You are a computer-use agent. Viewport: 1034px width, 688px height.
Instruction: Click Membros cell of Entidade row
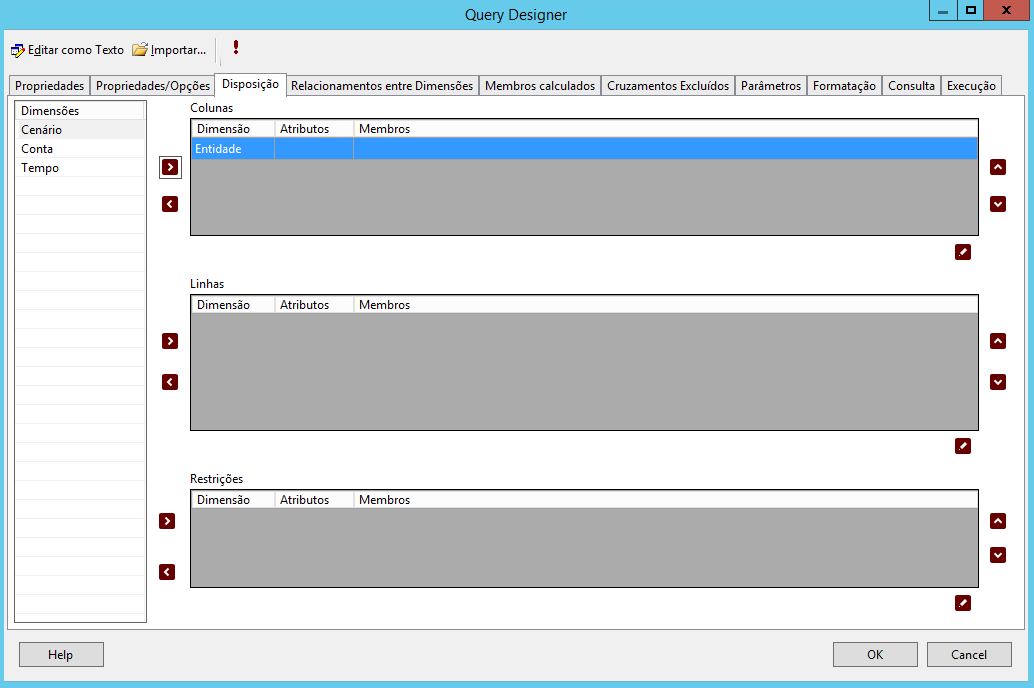(x=665, y=148)
